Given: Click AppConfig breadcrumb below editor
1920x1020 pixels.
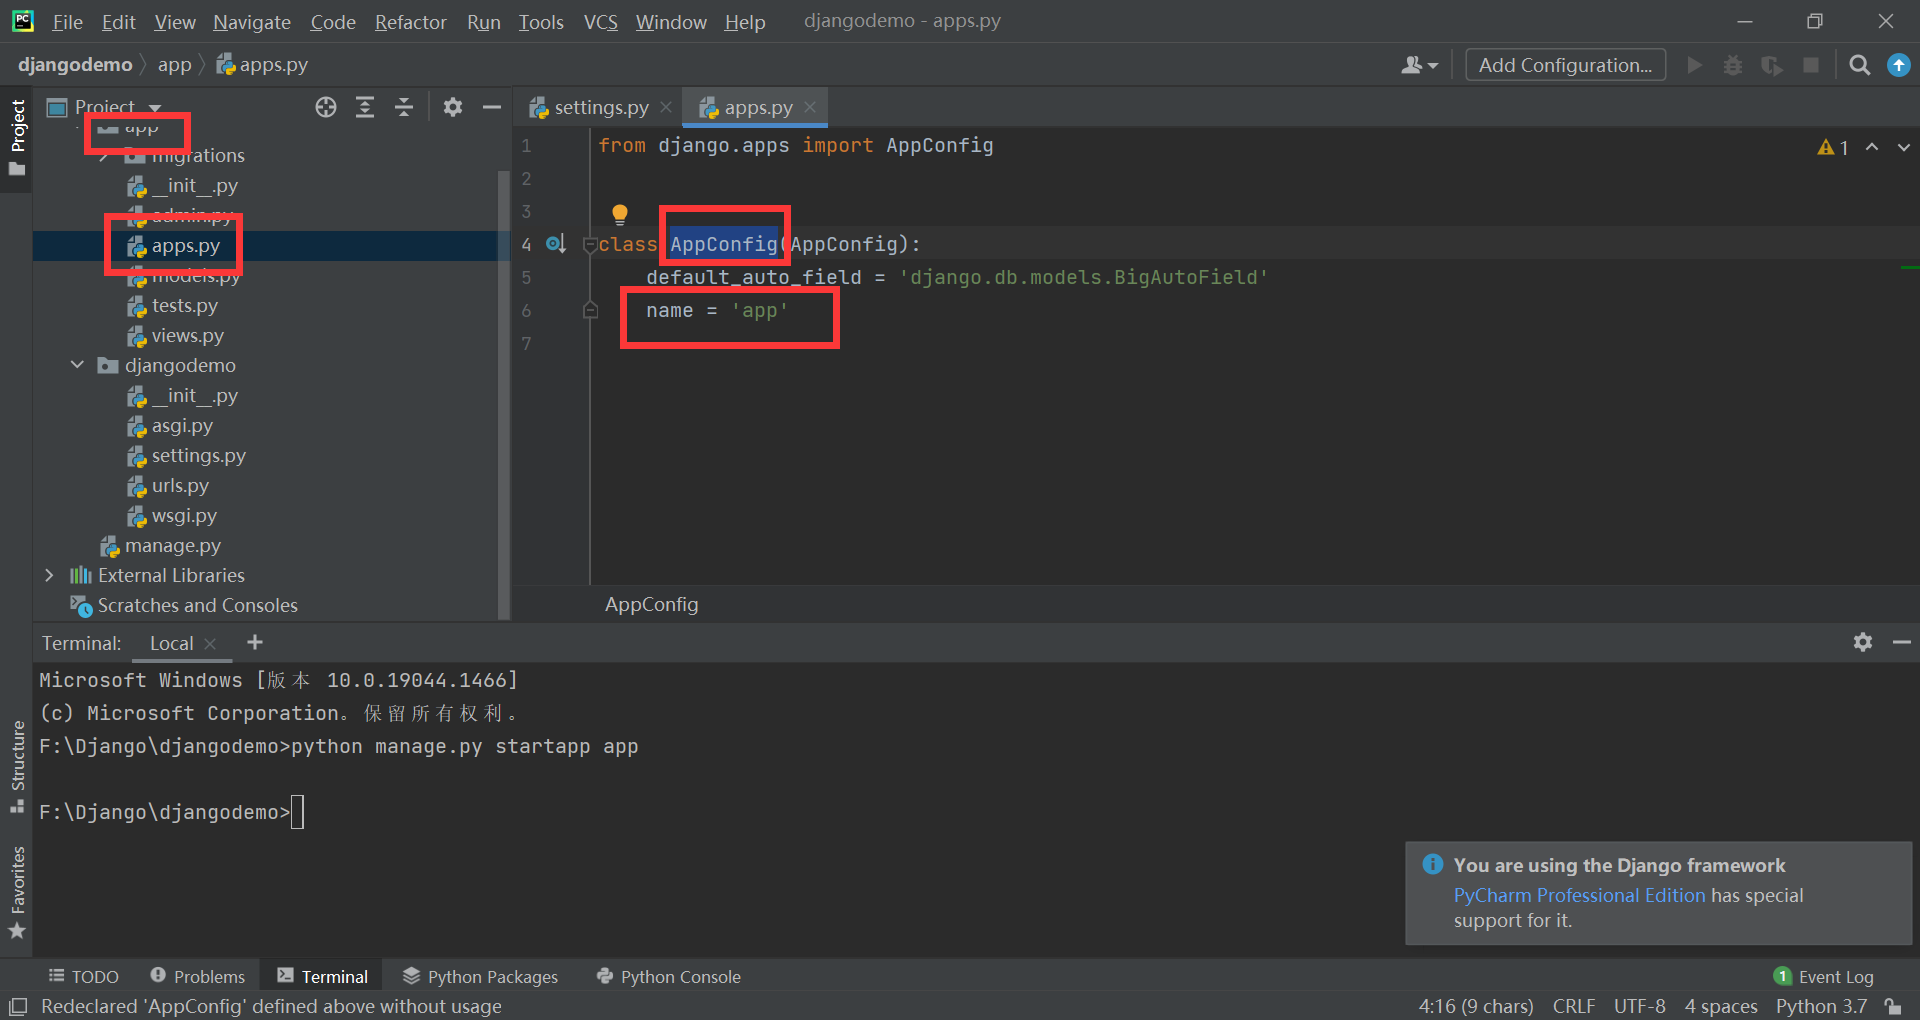Looking at the screenshot, I should click(652, 605).
